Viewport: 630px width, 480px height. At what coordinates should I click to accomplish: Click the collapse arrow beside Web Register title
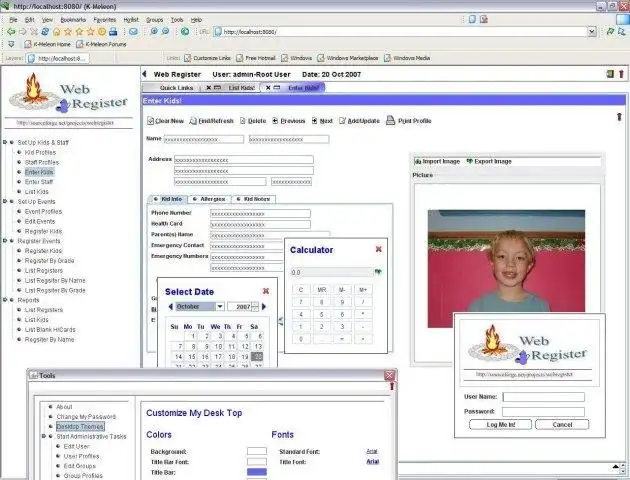(x=145, y=74)
